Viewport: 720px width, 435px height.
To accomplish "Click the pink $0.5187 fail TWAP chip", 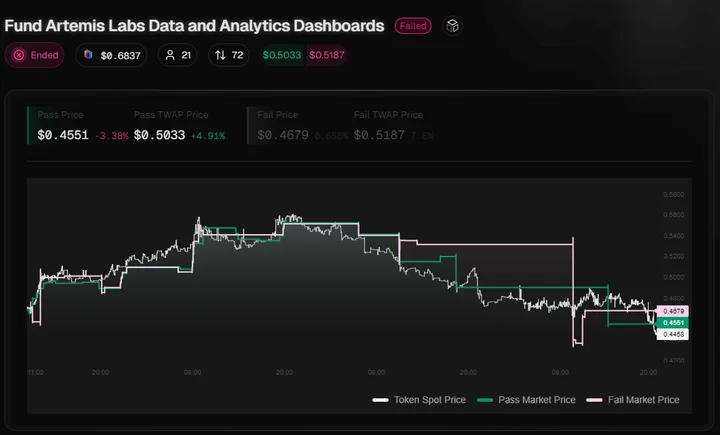I will (x=326, y=55).
